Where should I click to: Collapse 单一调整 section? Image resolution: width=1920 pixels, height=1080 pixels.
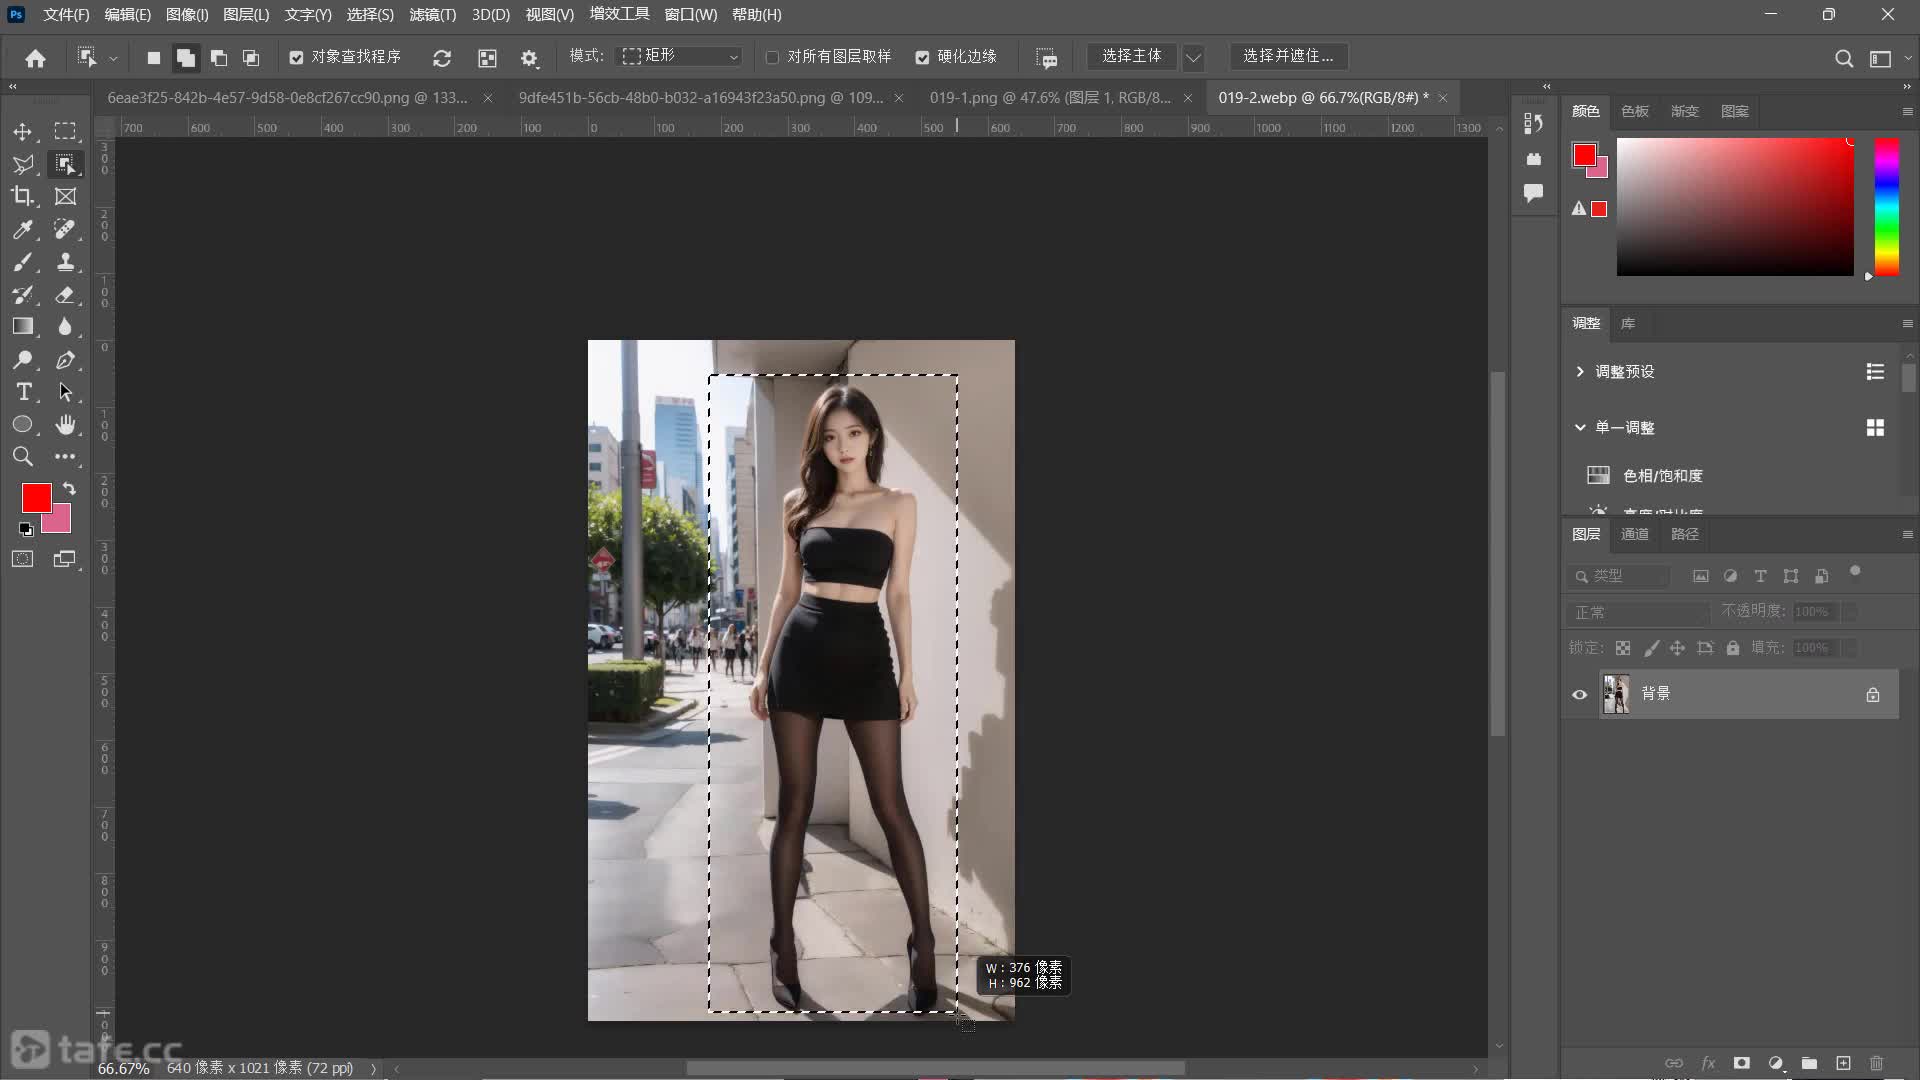[1580, 427]
